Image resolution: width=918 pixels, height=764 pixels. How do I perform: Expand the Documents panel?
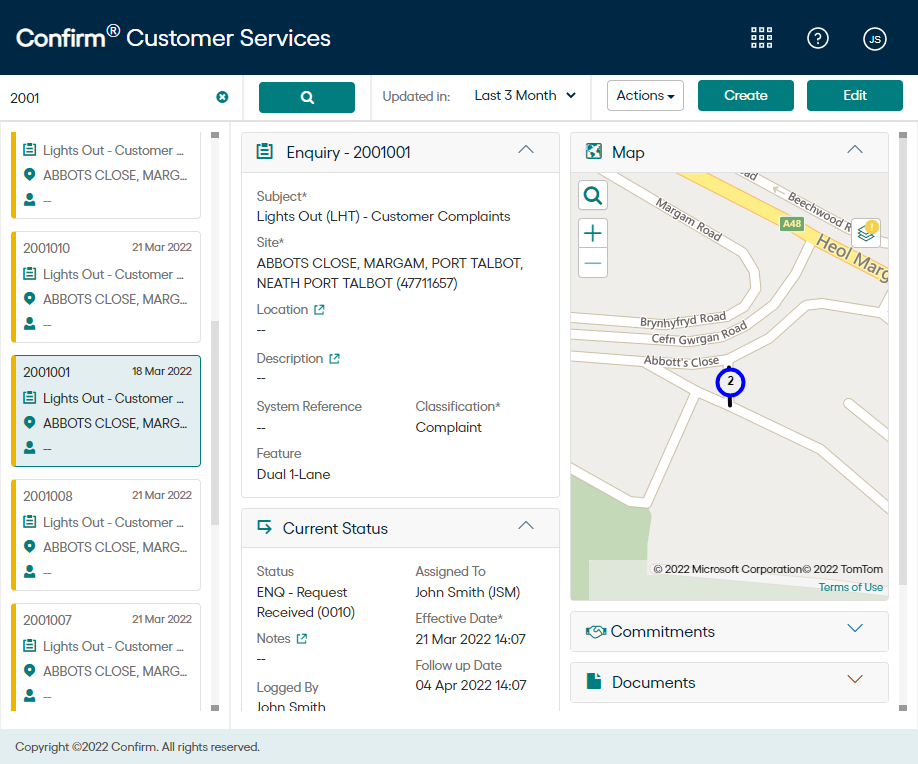coord(855,680)
